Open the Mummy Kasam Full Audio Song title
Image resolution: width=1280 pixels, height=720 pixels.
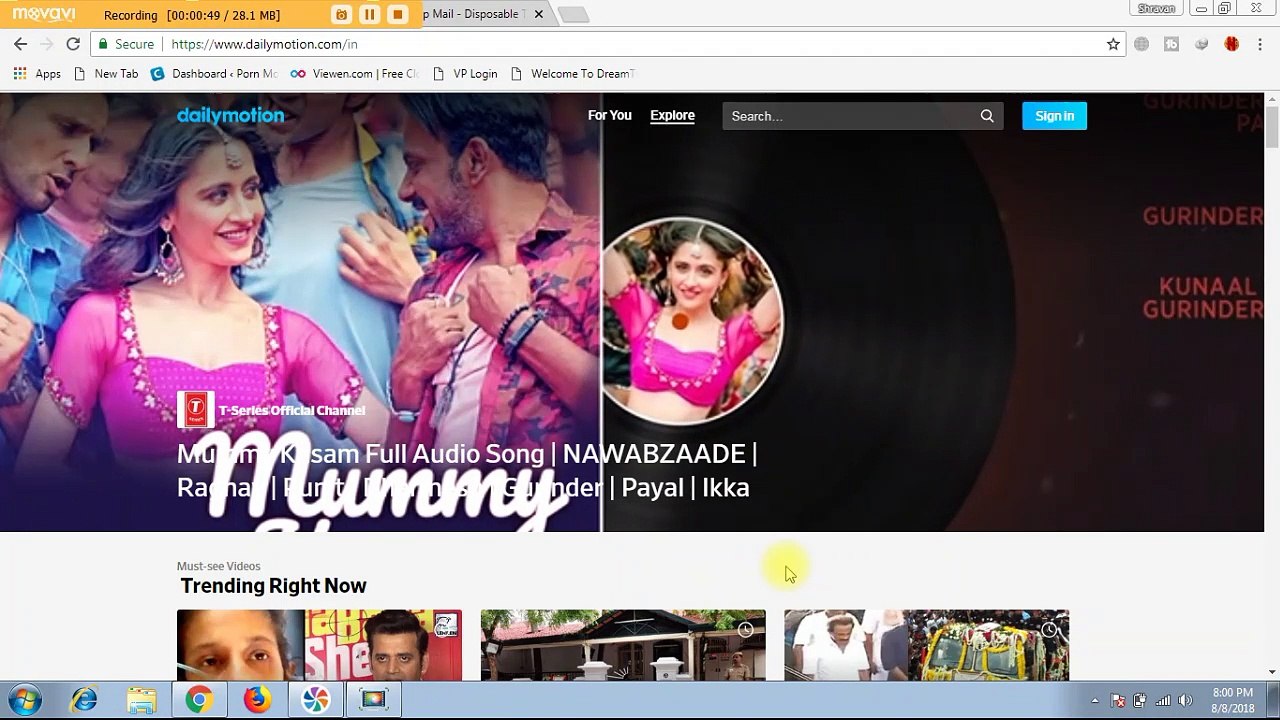click(467, 470)
